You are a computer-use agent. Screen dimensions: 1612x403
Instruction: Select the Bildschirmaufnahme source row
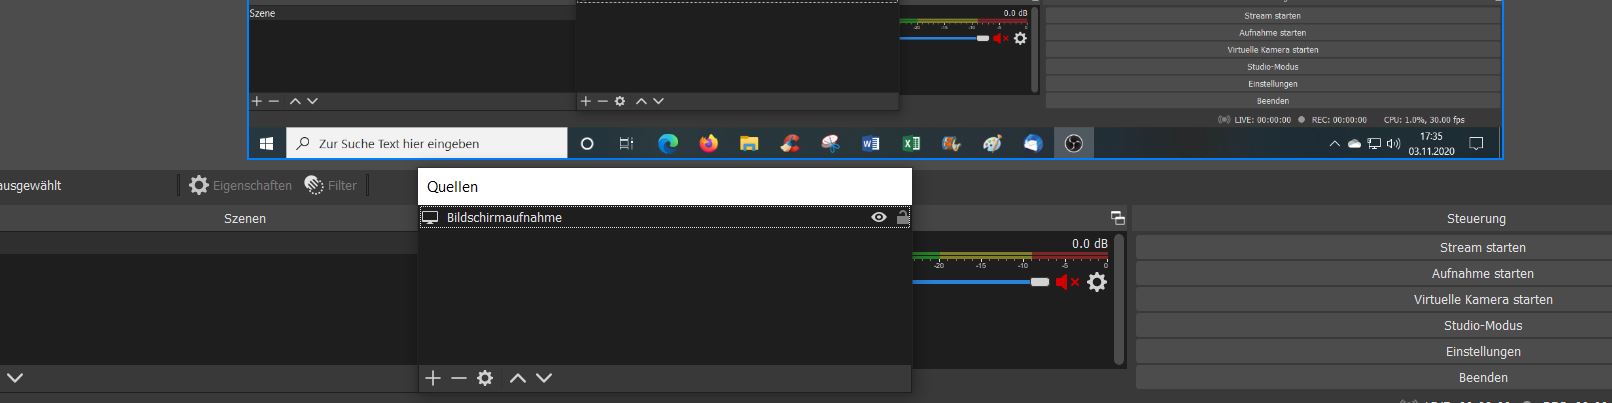click(x=640, y=217)
